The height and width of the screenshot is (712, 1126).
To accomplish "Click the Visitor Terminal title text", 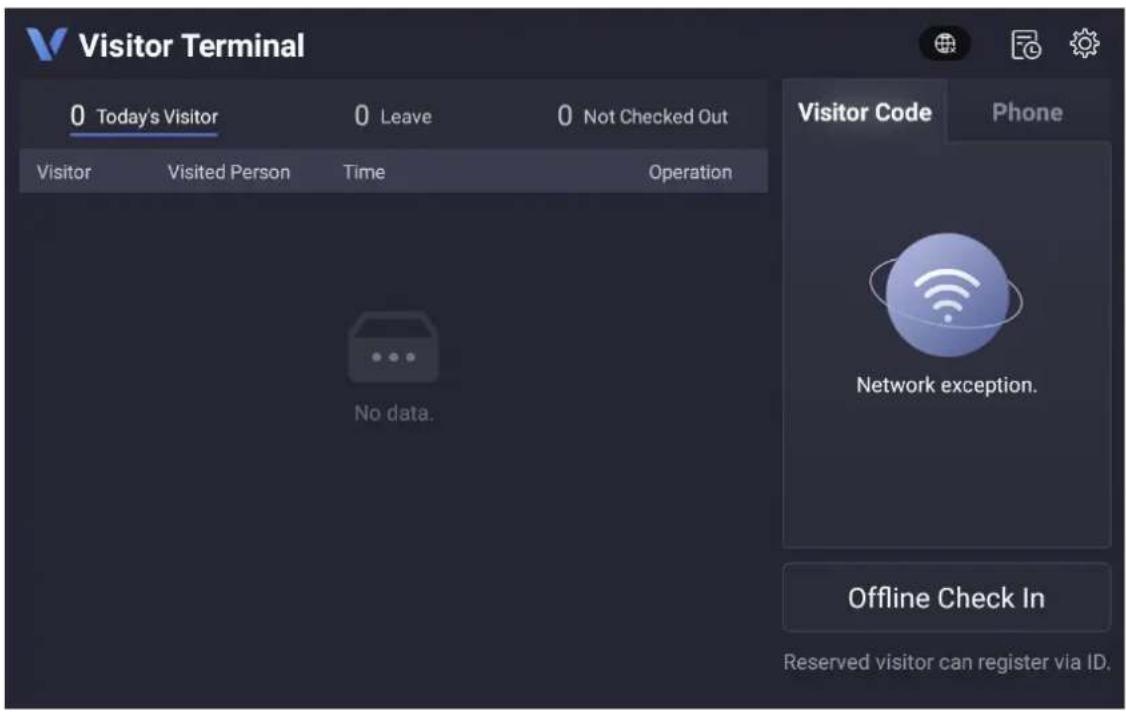I will [192, 45].
